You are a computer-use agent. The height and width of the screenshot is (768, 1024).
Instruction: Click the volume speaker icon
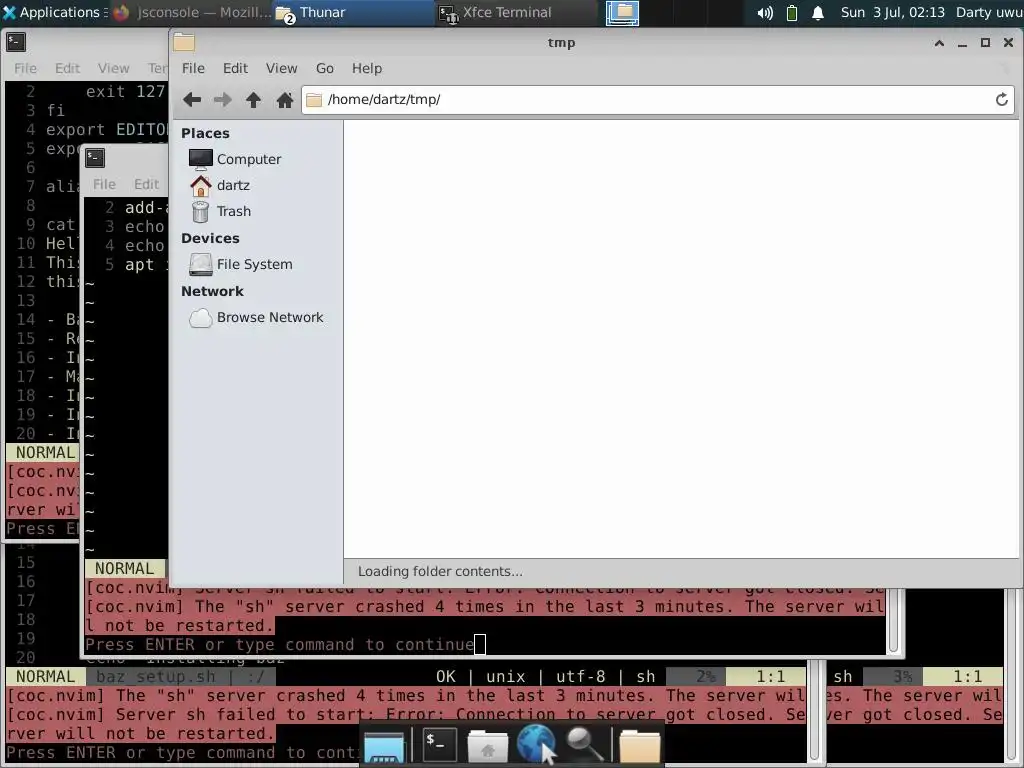[765, 13]
